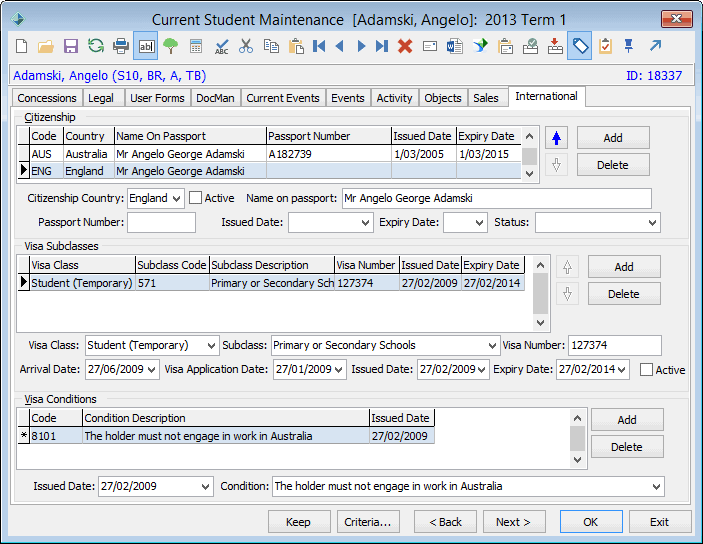Toggle the 'abl' field labels icon
703x544 pixels.
click(x=146, y=46)
